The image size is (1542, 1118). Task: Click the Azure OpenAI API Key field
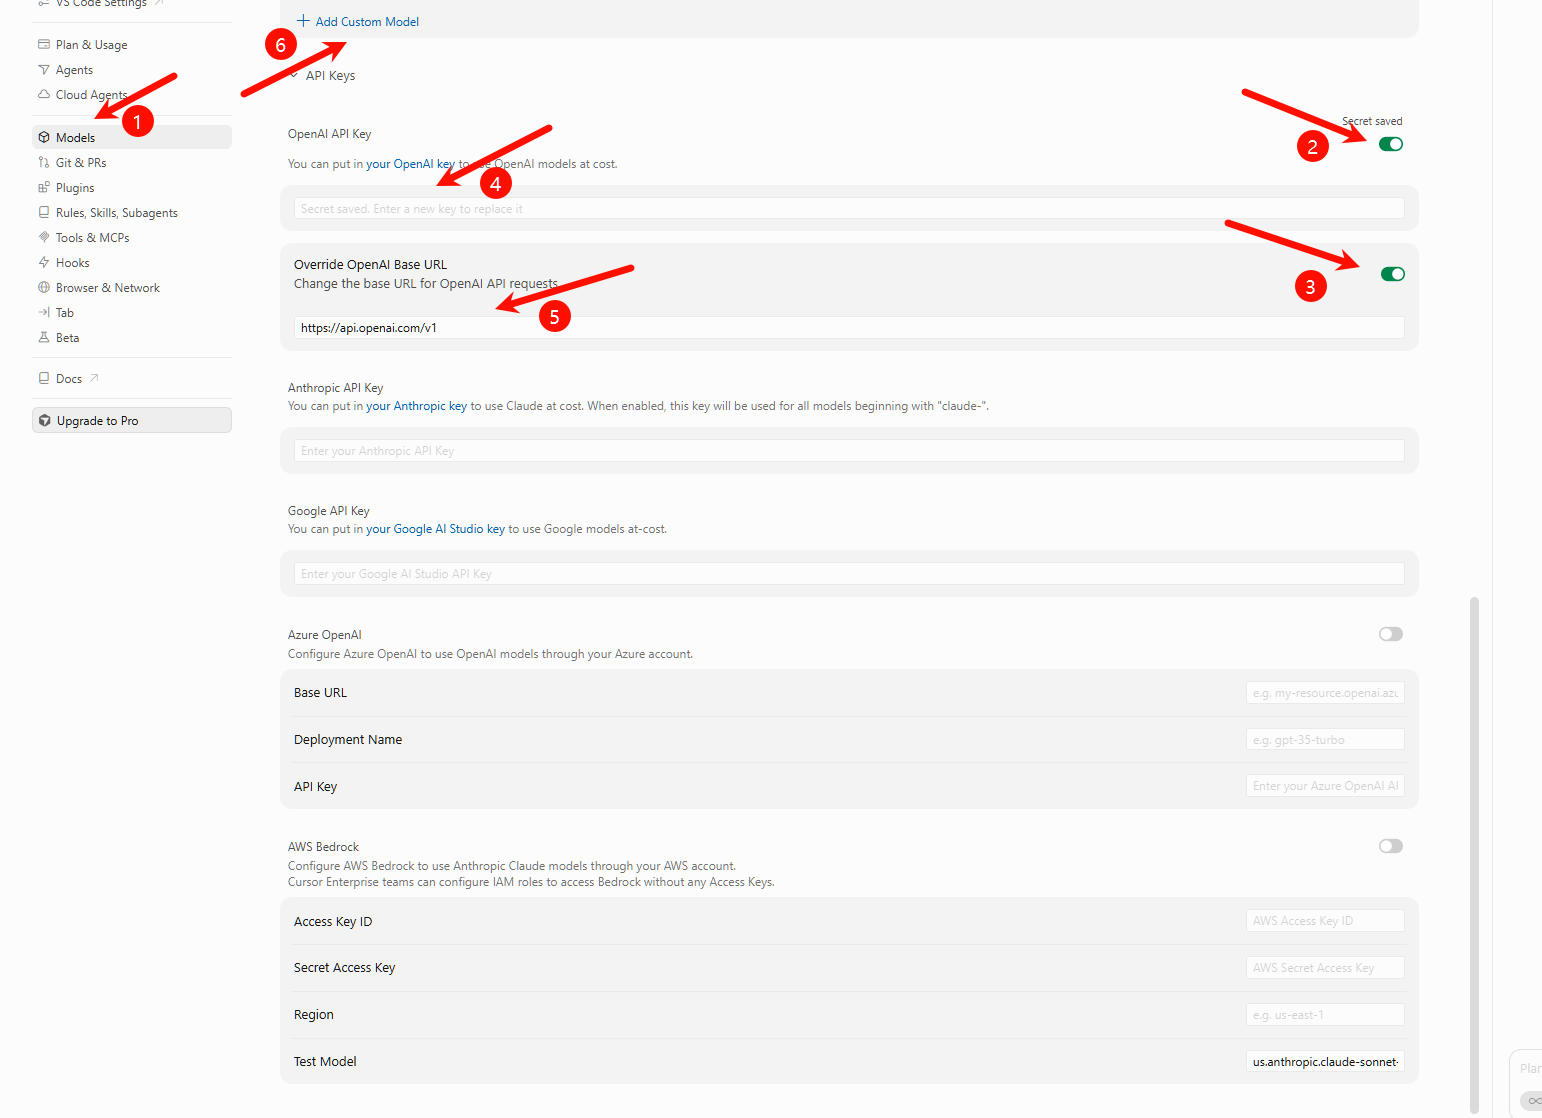pos(1325,786)
